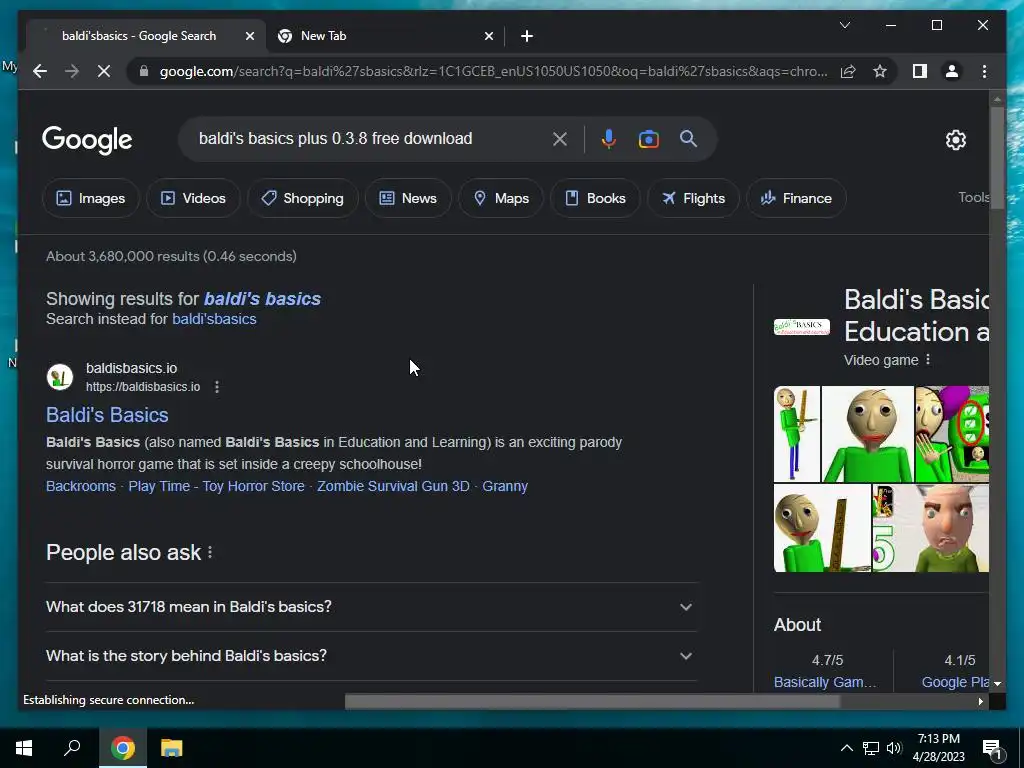Open People also ask options menu

210,552
